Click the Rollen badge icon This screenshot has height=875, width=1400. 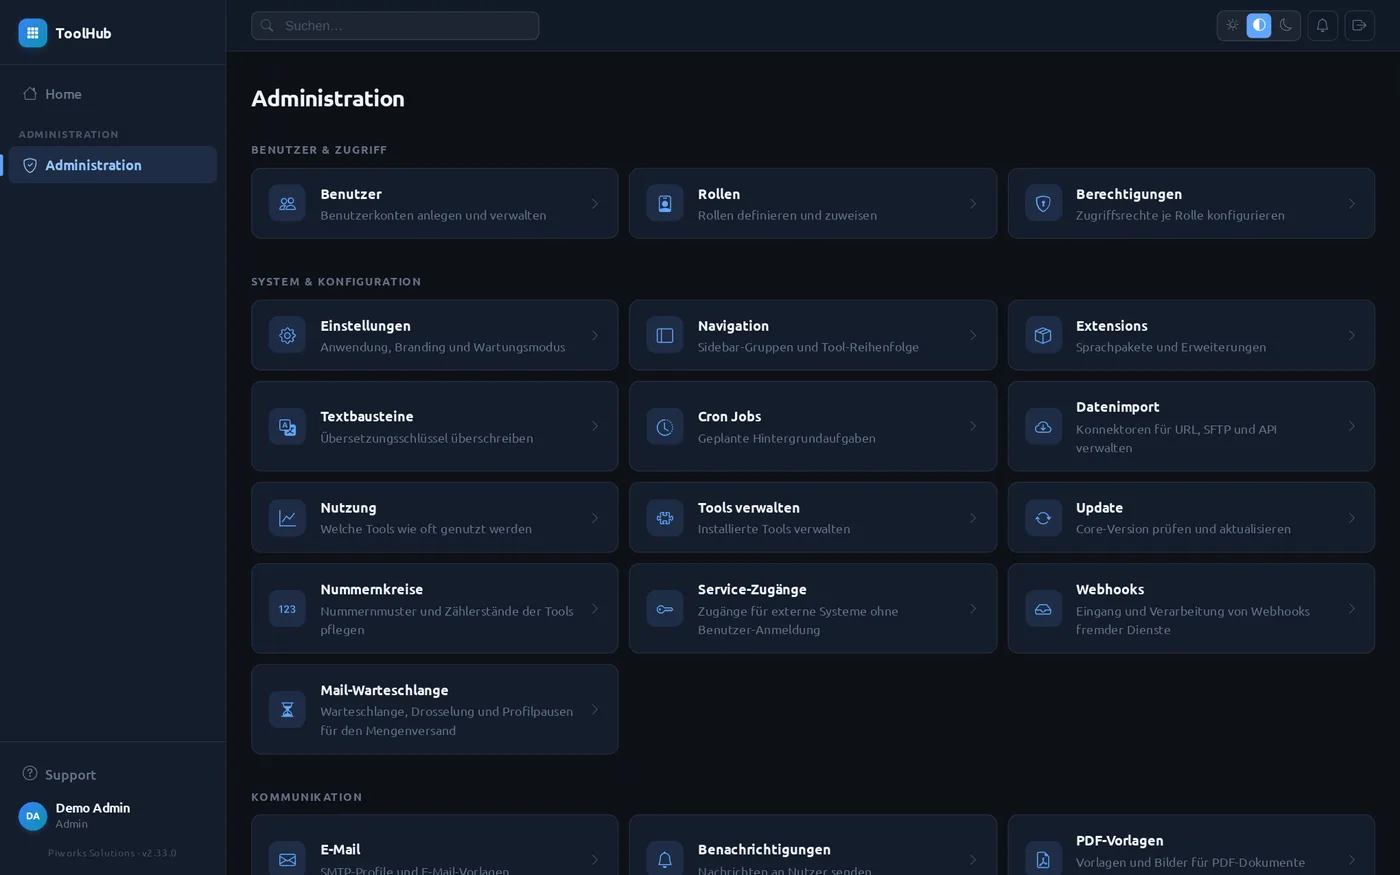click(665, 204)
